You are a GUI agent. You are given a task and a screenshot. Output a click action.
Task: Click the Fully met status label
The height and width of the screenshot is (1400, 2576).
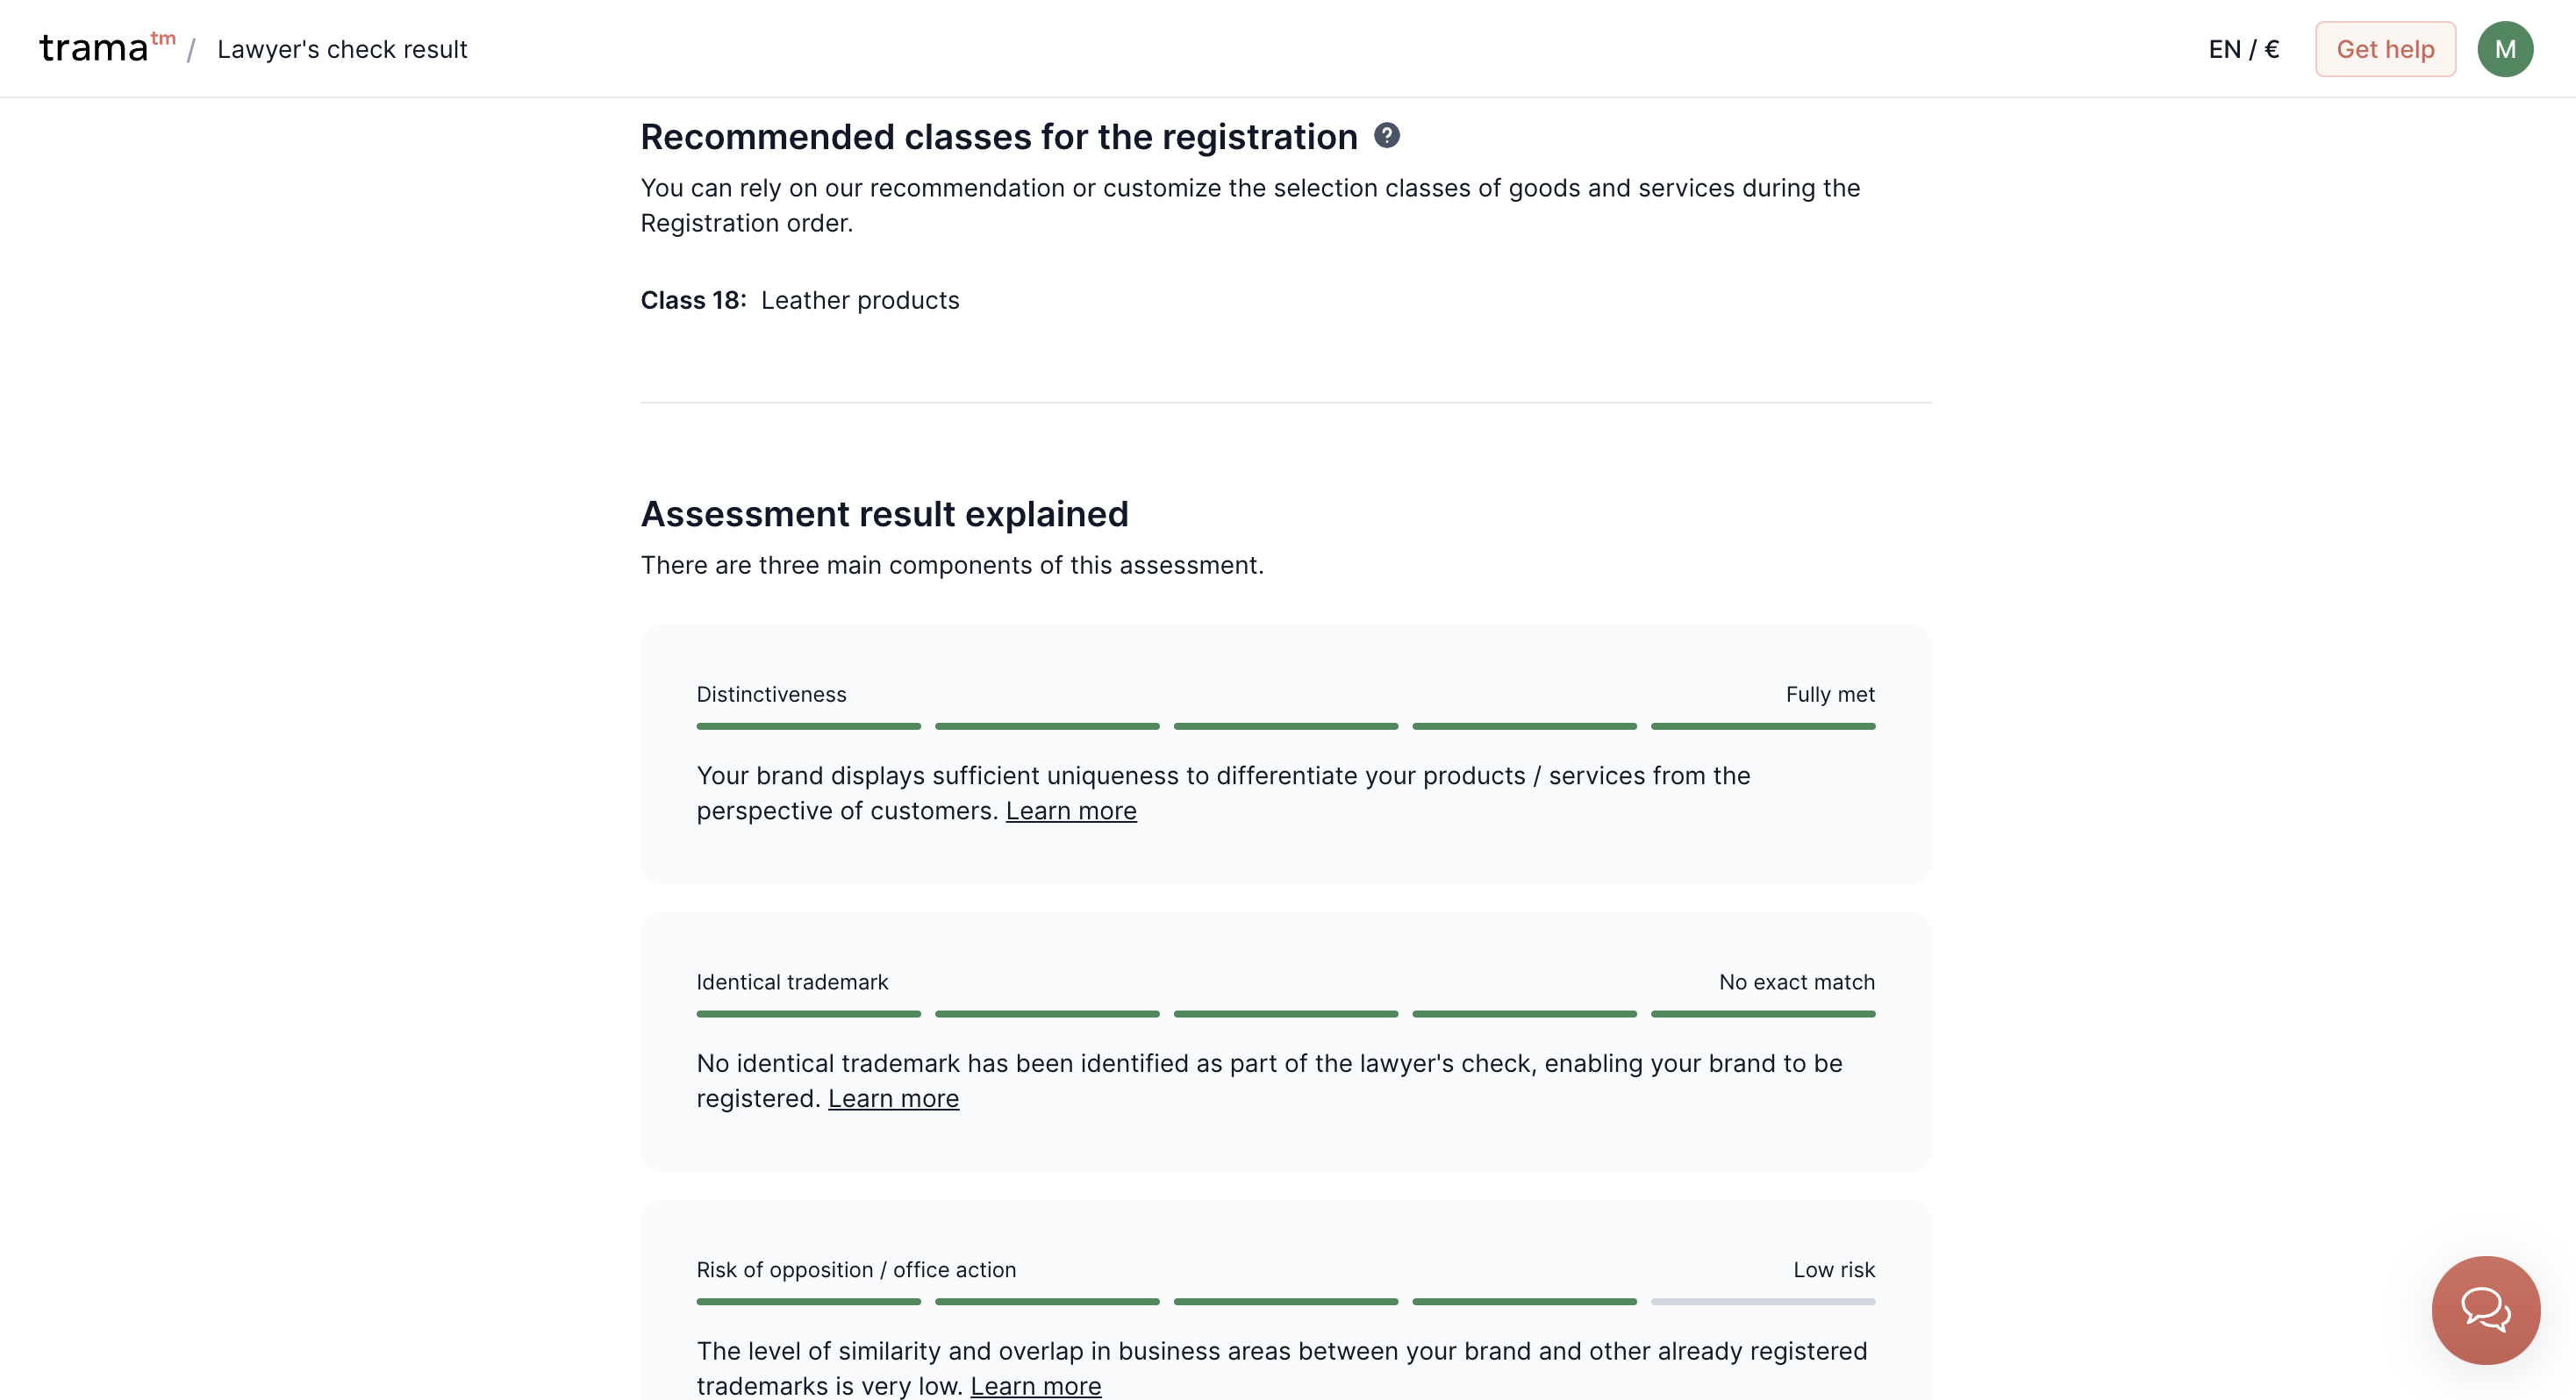click(1829, 694)
